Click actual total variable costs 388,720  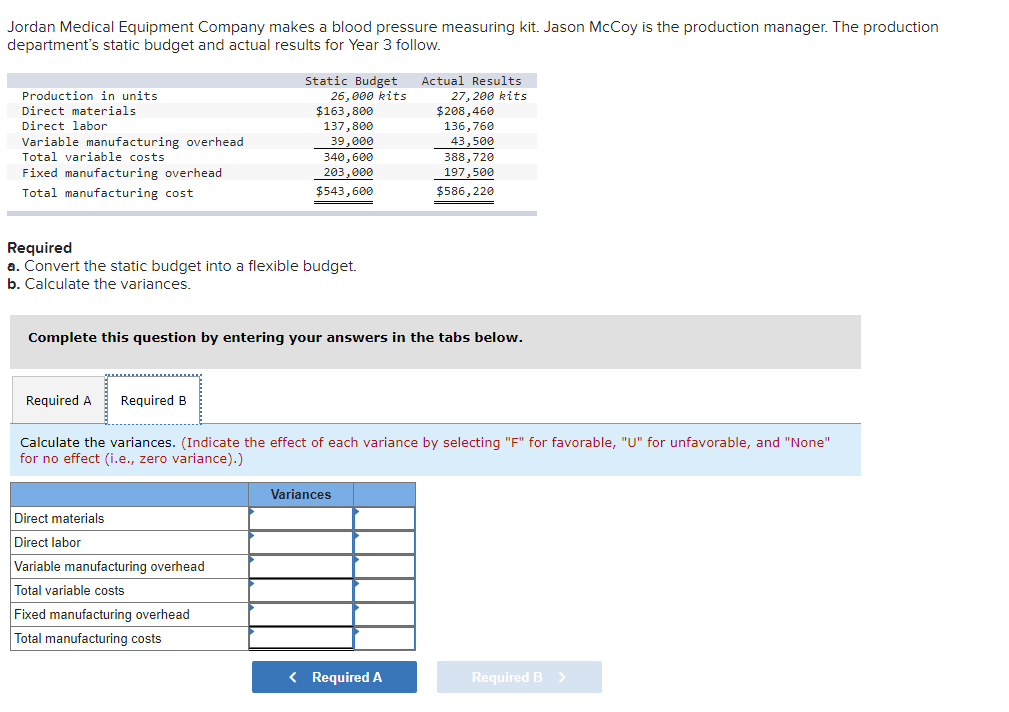click(x=468, y=157)
